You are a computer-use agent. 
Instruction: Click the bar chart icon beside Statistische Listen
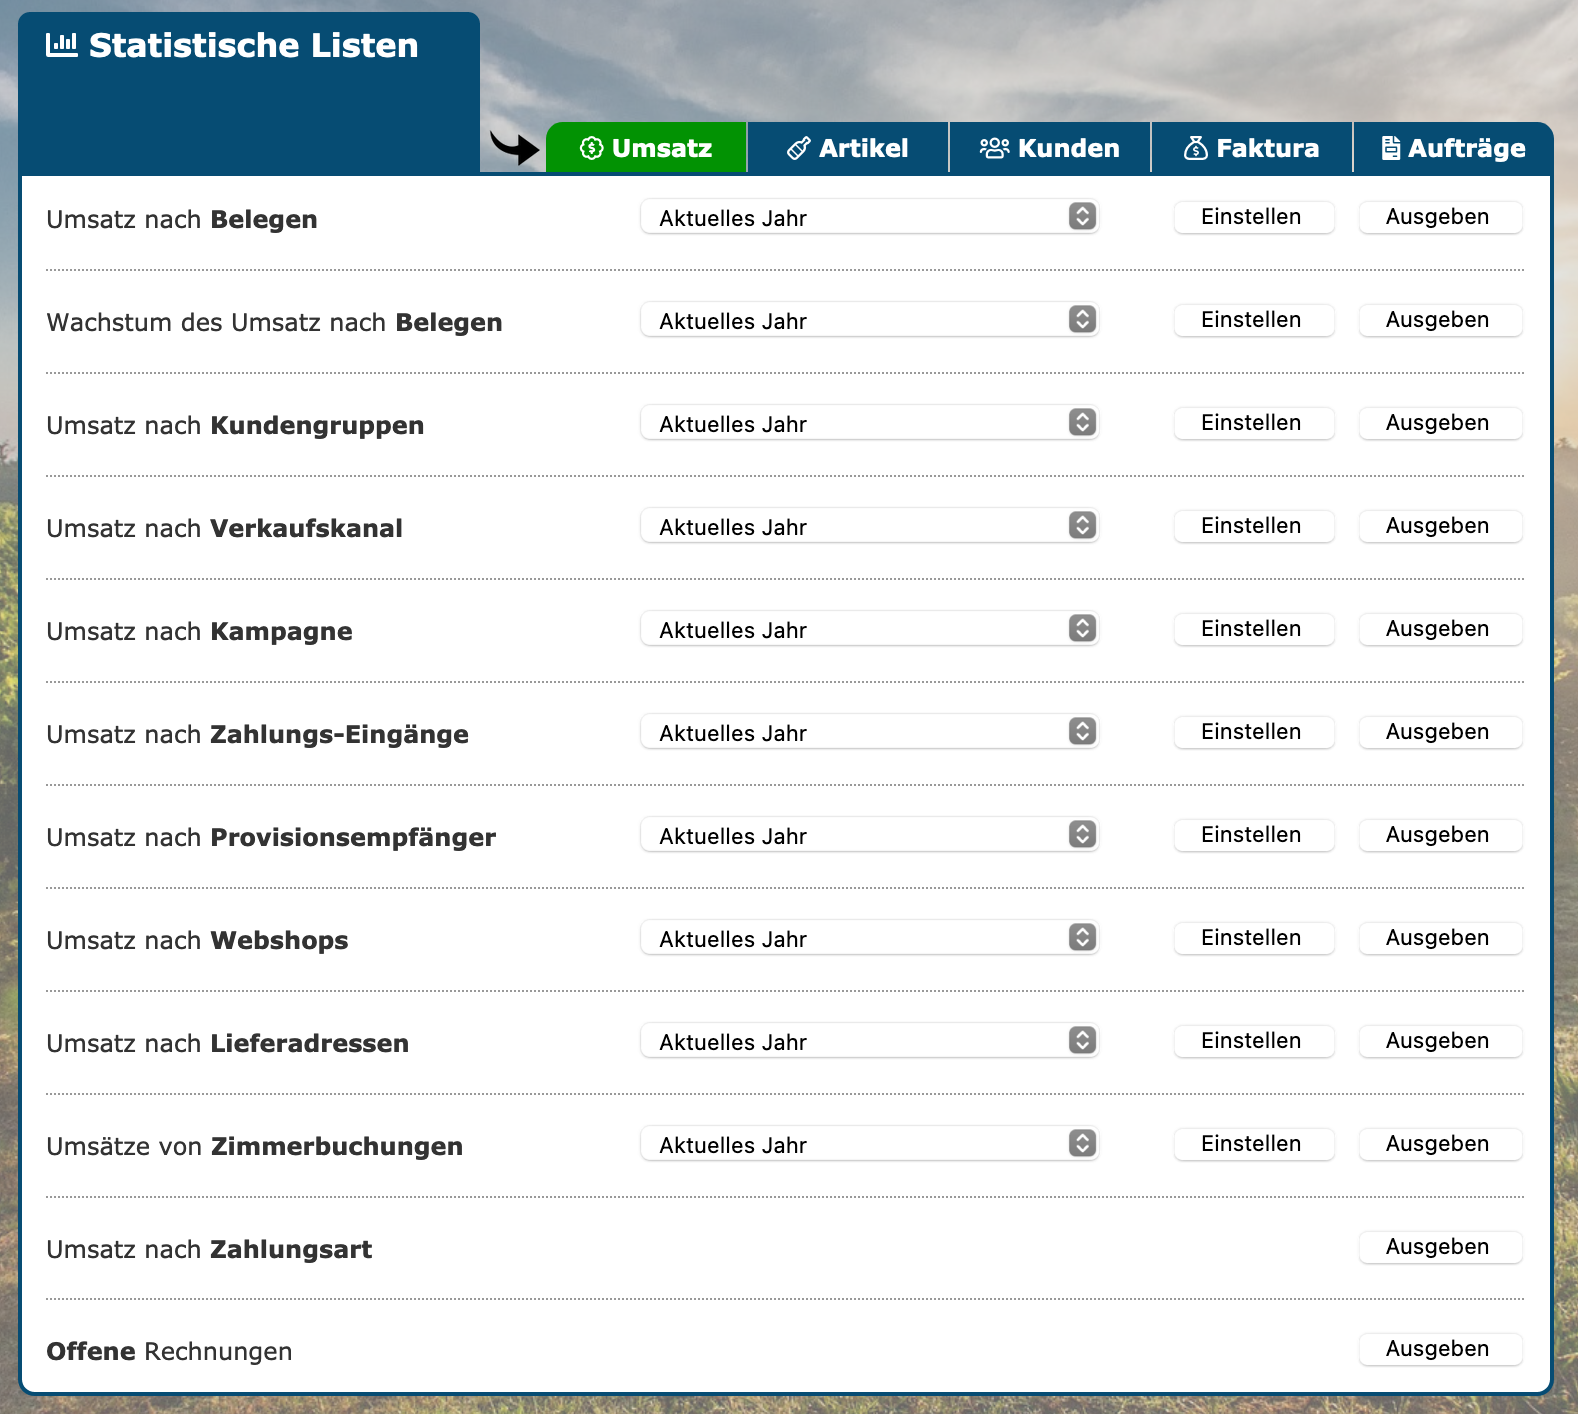pyautogui.click(x=62, y=45)
